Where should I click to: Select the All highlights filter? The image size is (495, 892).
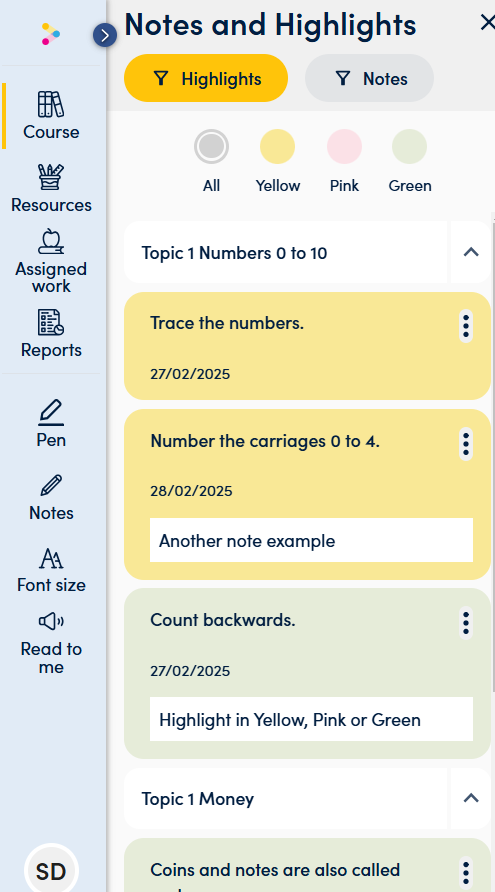click(x=211, y=161)
